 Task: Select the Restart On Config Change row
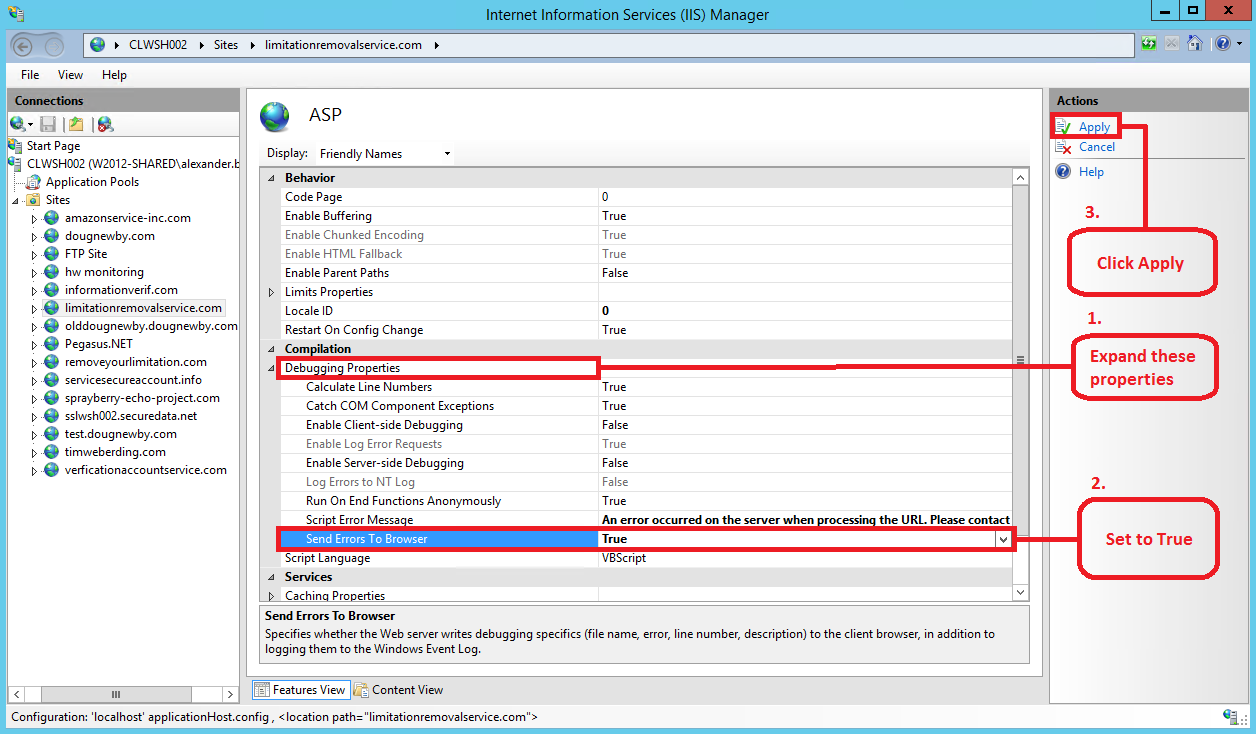(646, 330)
